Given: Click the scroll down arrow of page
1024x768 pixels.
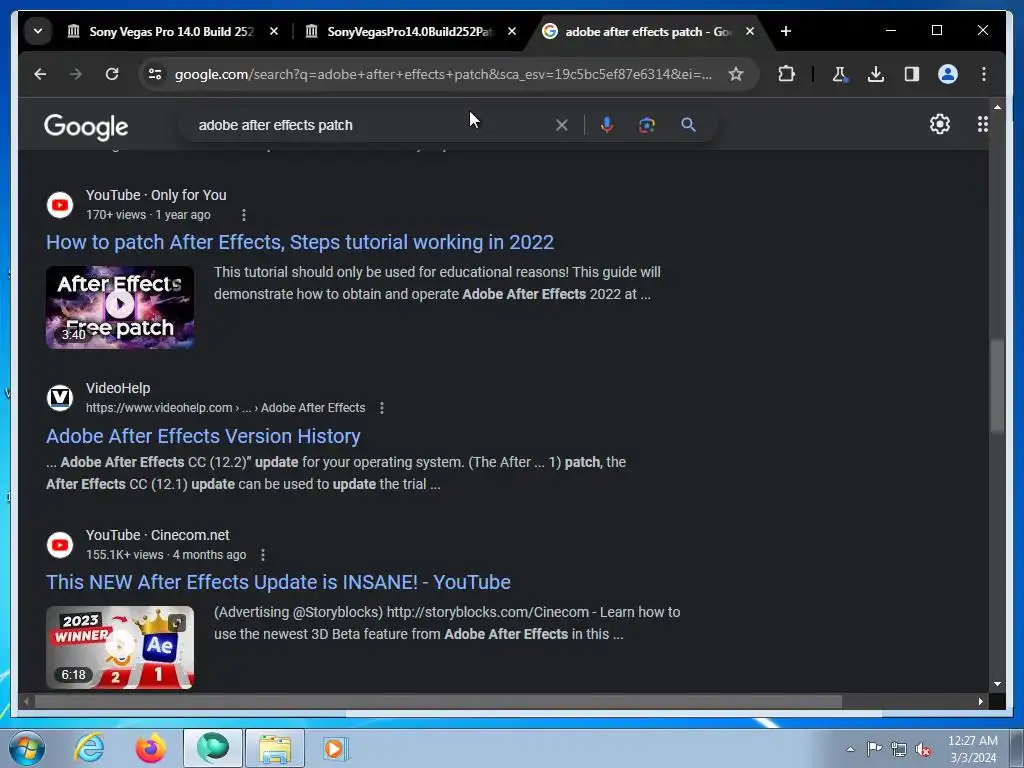Looking at the screenshot, I should [x=997, y=684].
